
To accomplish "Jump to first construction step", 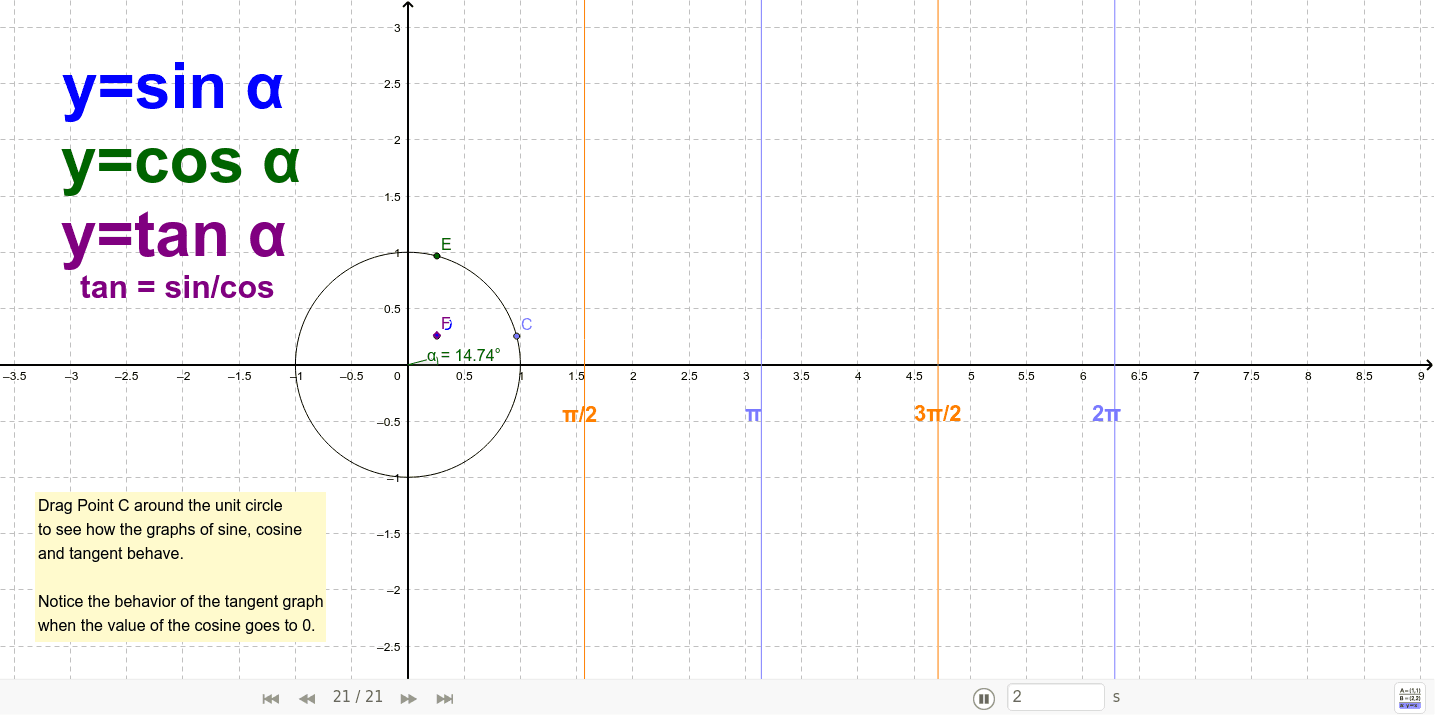I will [270, 698].
